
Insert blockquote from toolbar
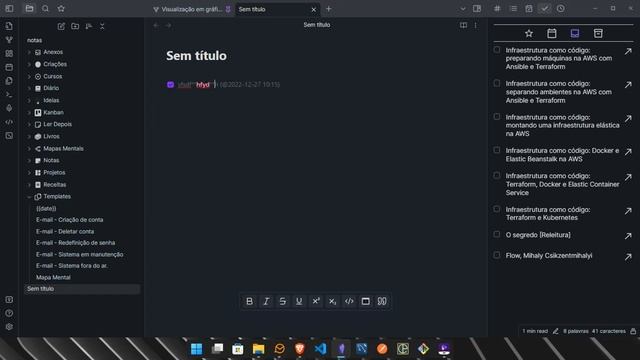382,301
